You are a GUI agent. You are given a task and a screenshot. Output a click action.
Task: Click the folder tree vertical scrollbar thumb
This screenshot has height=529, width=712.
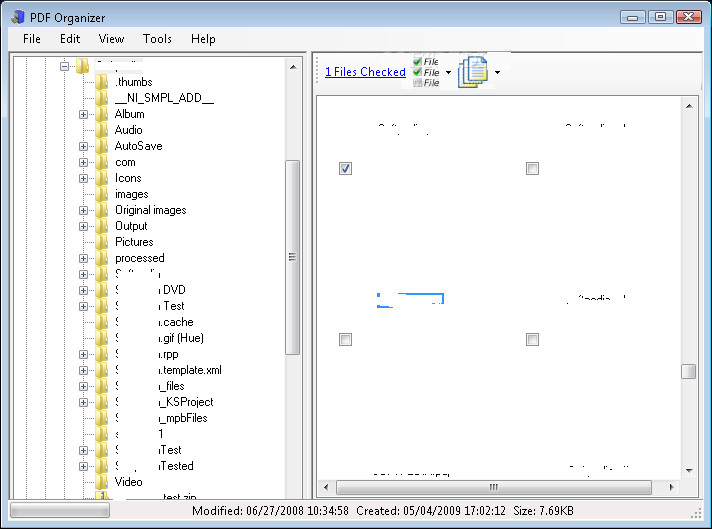point(292,257)
